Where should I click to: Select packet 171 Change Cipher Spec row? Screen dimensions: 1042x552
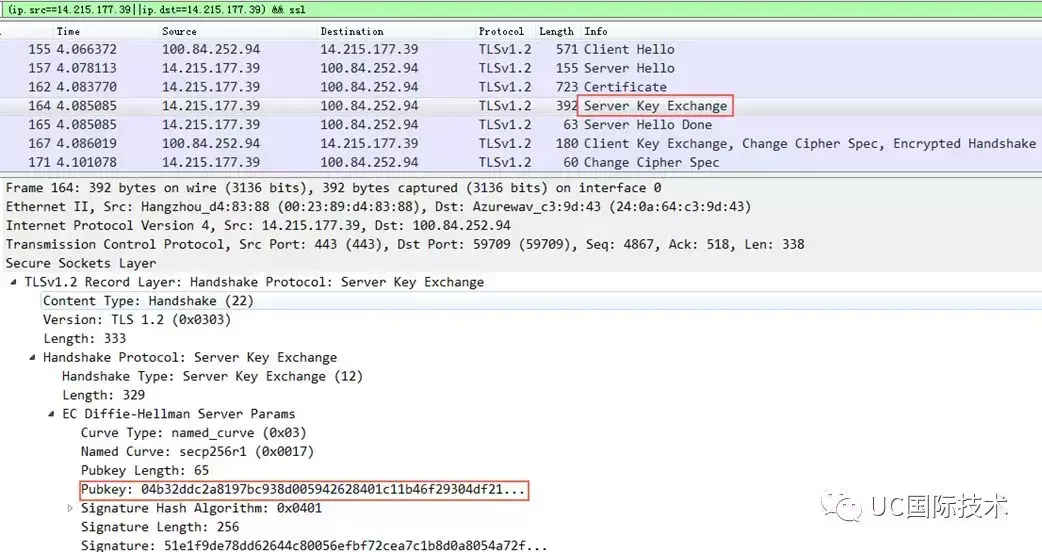point(521,162)
